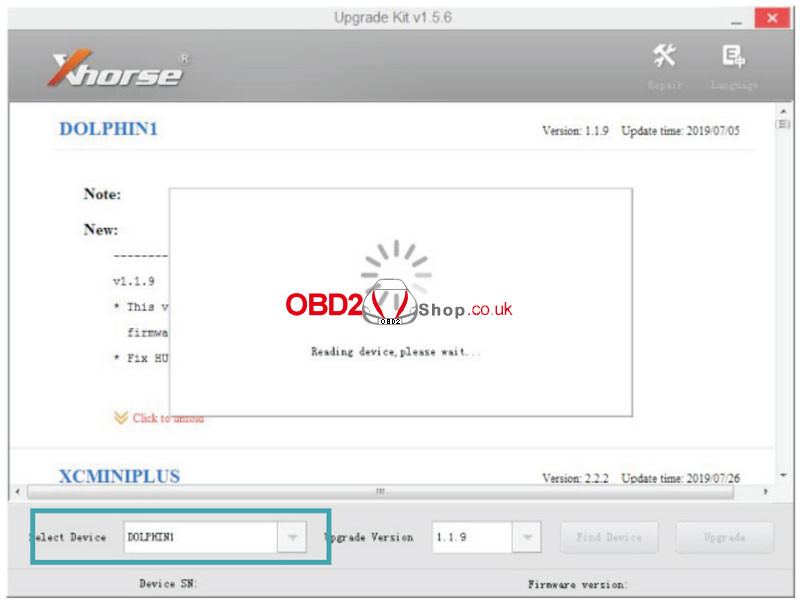Close the Upgrade Kit window
This screenshot has height=602, width=800.
point(772,18)
